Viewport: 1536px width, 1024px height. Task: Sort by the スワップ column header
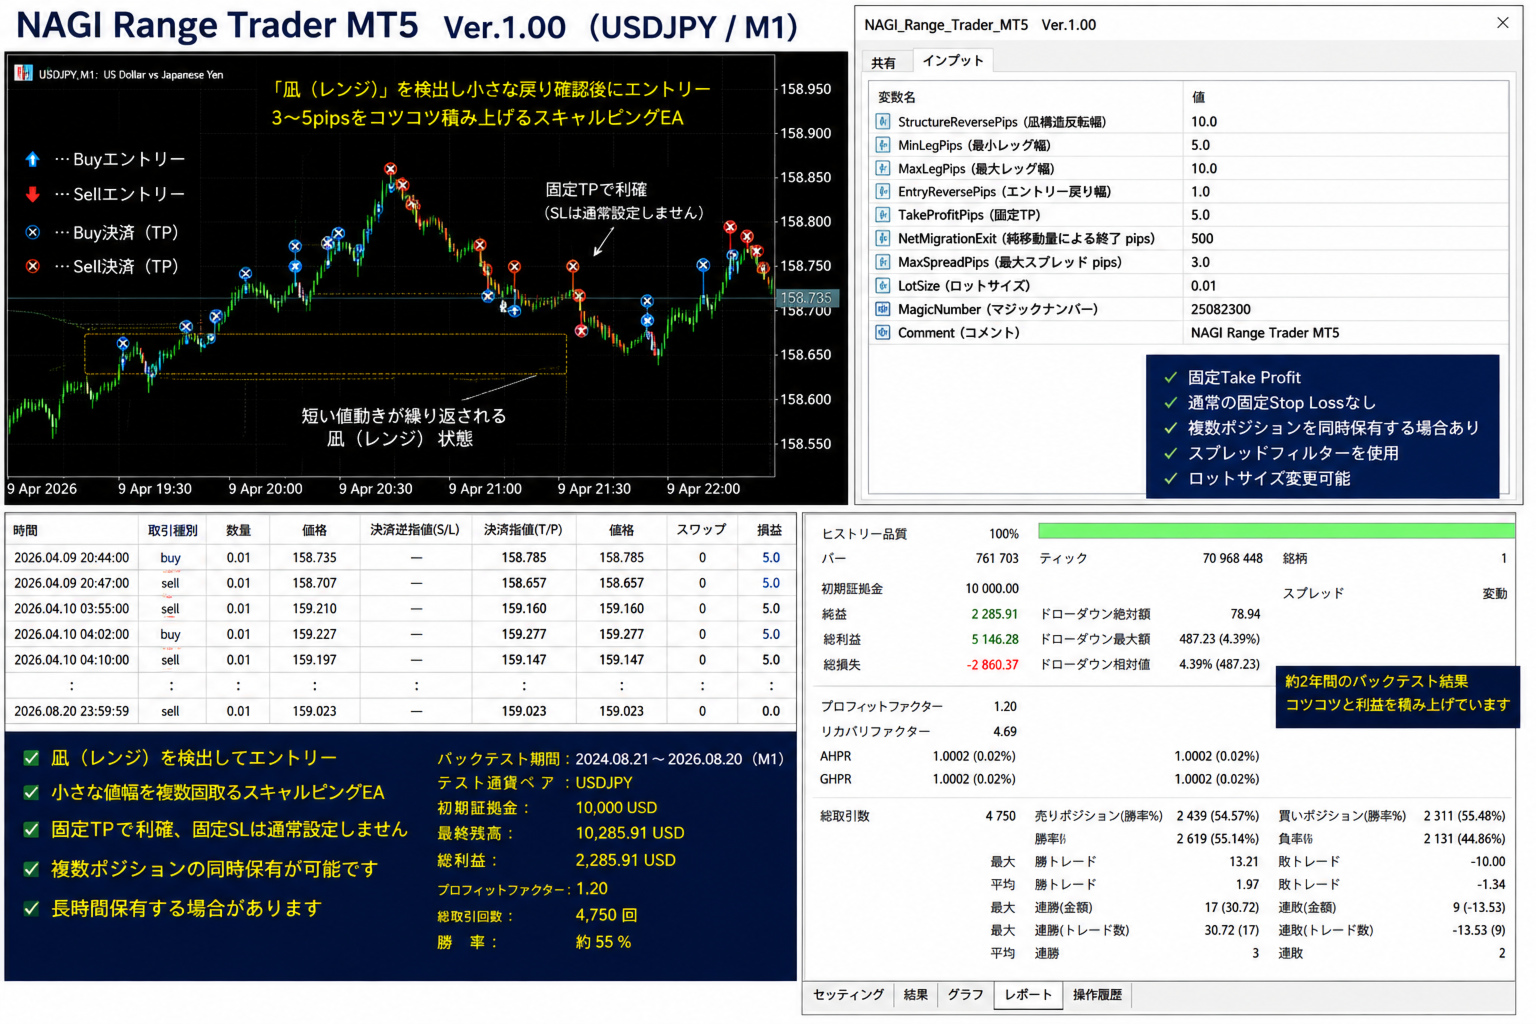point(701,531)
